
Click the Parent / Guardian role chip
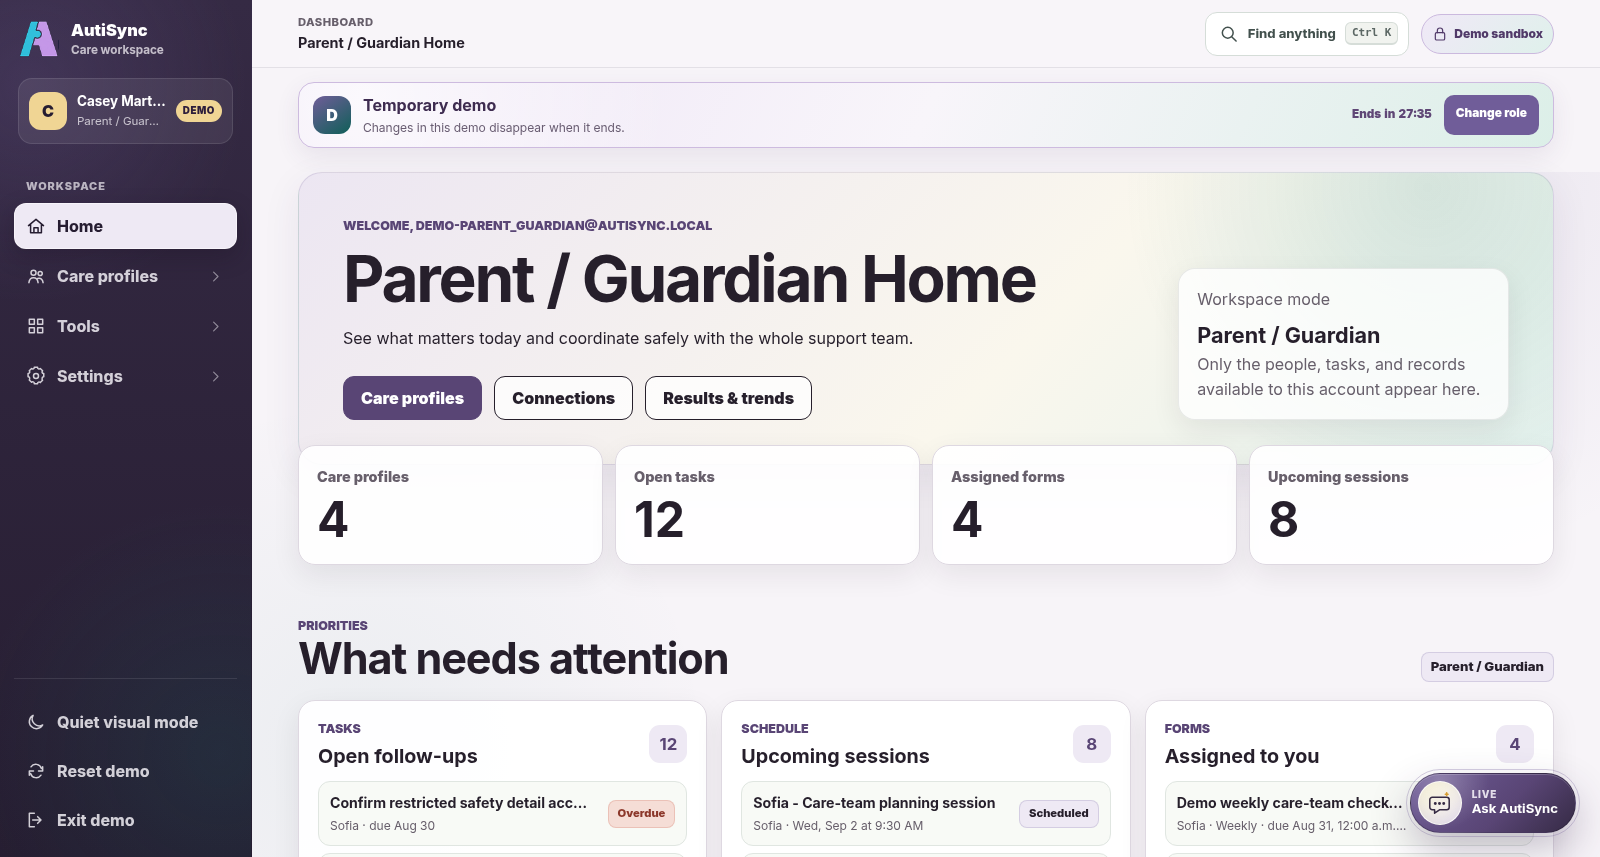pyautogui.click(x=1487, y=667)
